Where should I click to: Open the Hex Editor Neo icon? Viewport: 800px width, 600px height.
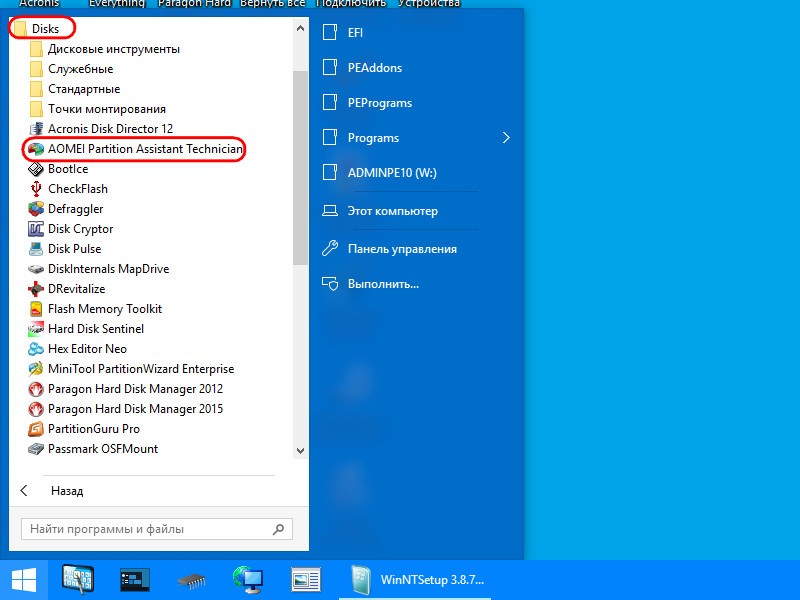coord(36,349)
